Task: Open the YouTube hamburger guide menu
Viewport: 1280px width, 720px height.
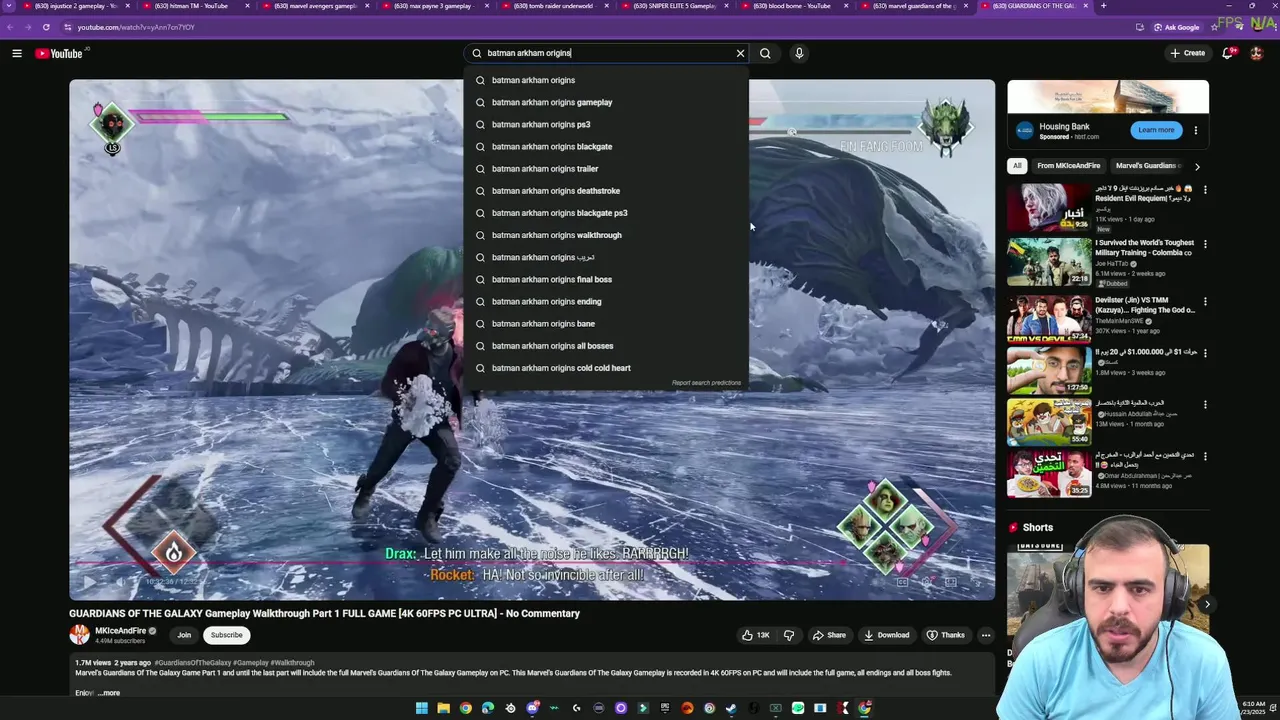Action: [17, 53]
